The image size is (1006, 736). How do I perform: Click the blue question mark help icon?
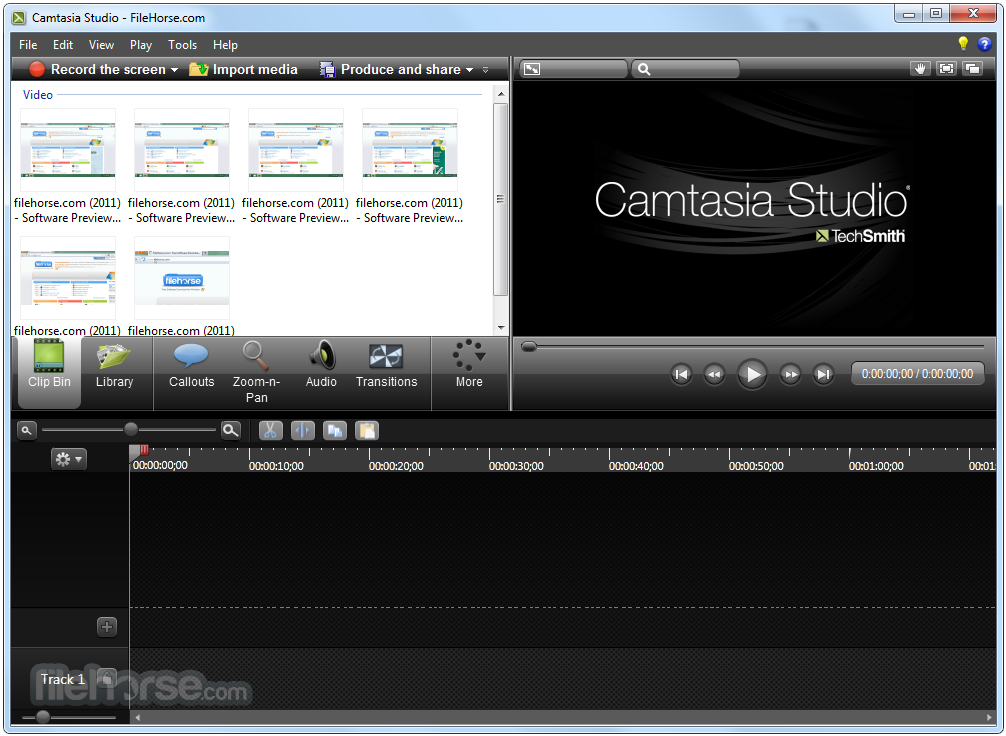click(984, 44)
